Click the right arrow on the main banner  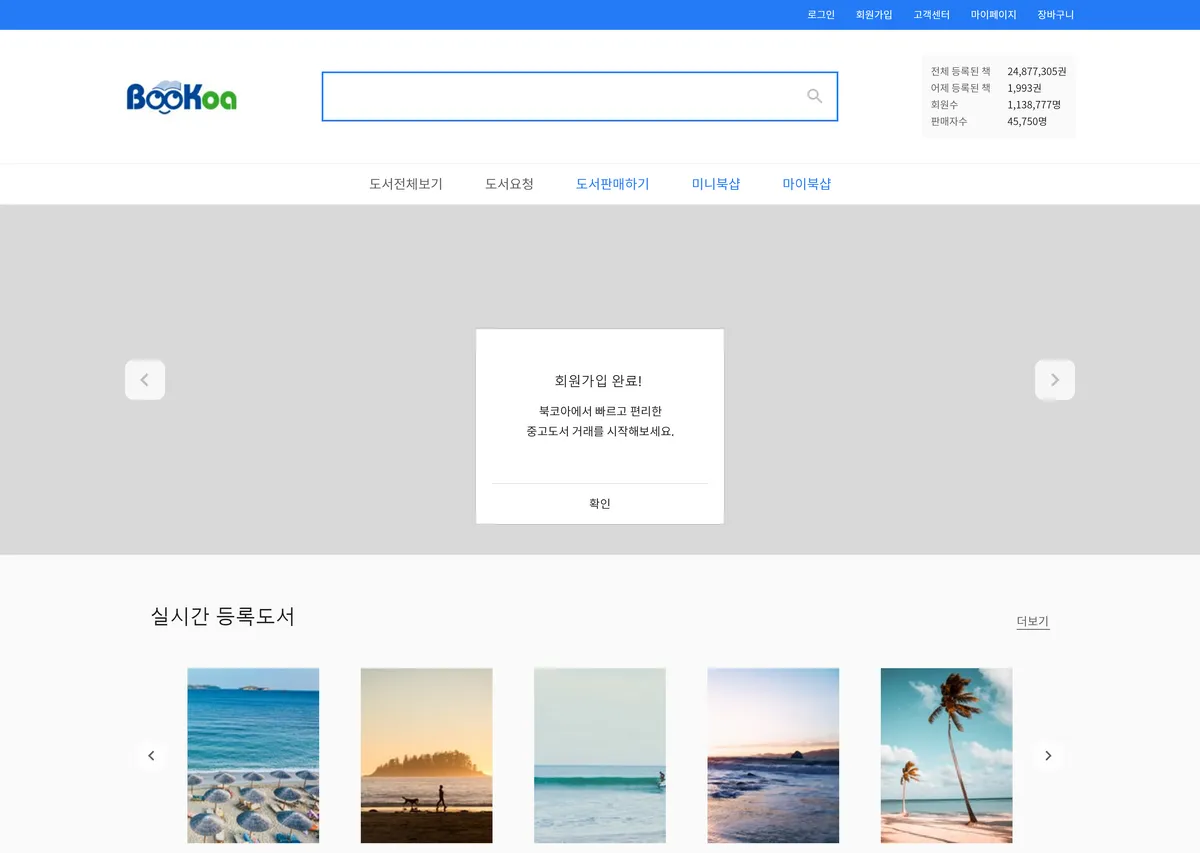1055,379
